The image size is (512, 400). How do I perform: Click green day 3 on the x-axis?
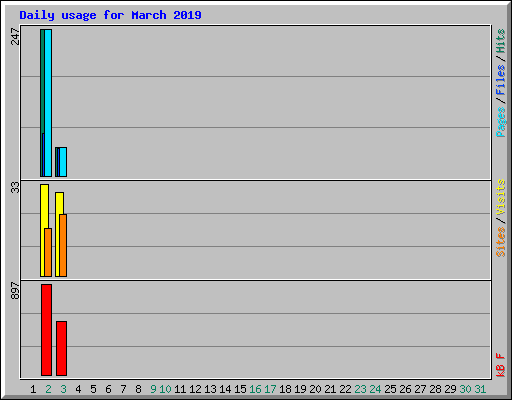[x=63, y=389]
